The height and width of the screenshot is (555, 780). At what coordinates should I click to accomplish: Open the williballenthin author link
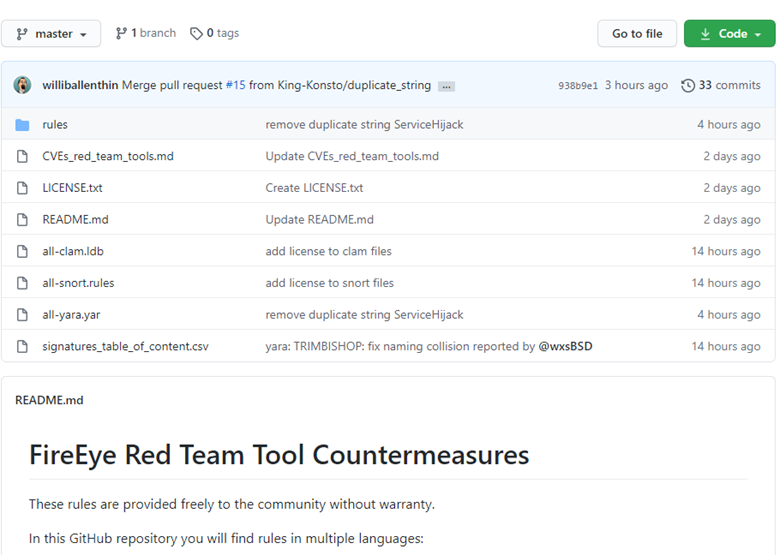pos(80,85)
